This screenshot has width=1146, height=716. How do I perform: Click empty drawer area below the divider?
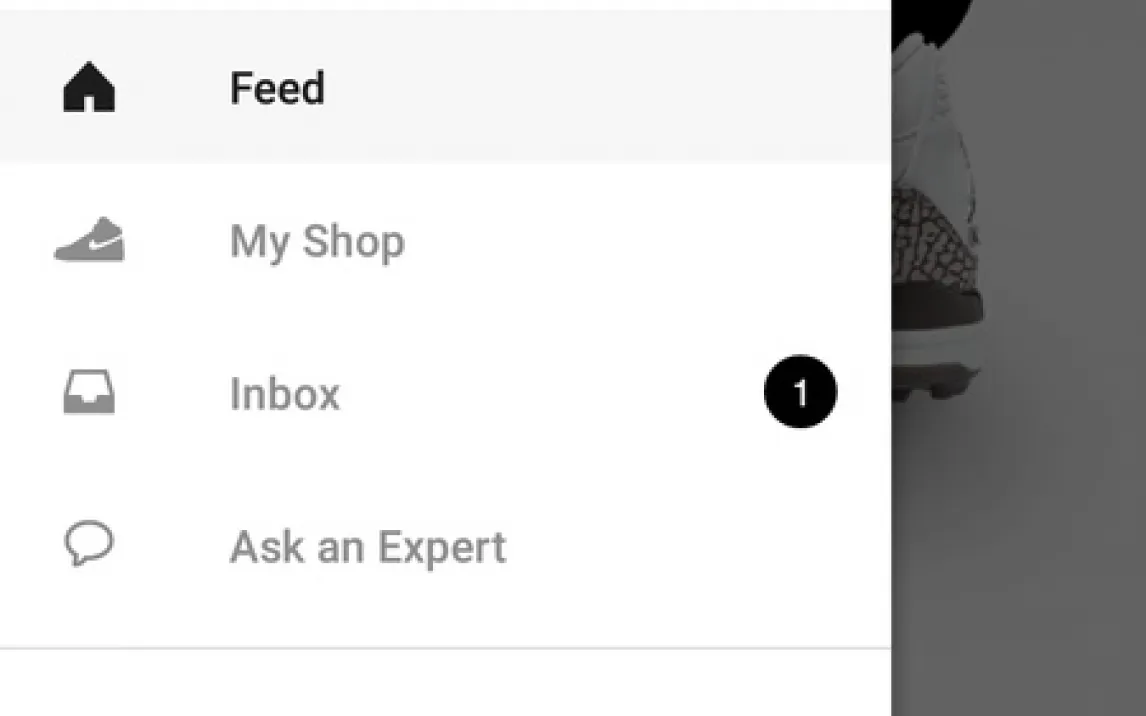pyautogui.click(x=445, y=685)
